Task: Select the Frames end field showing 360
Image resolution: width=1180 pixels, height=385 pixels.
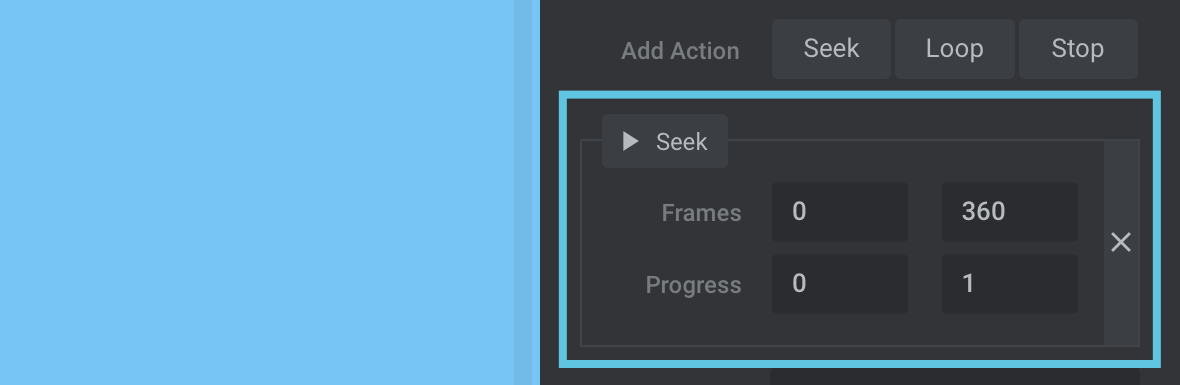Action: pos(1010,212)
